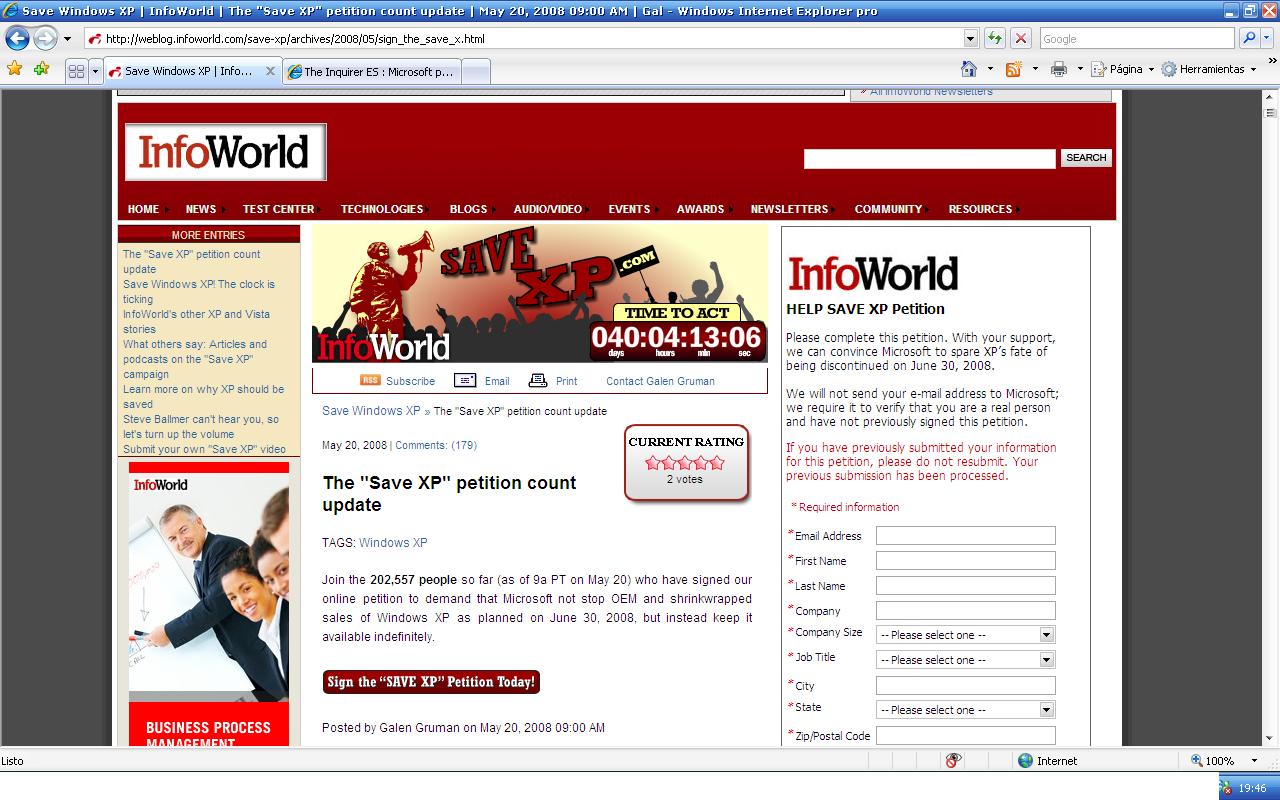Open the Company Size dropdown
Viewport: 1280px width, 800px height.
[965, 635]
